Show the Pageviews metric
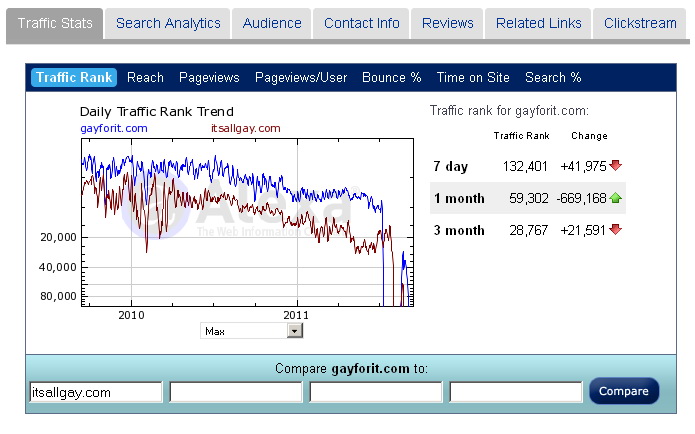 pos(209,78)
